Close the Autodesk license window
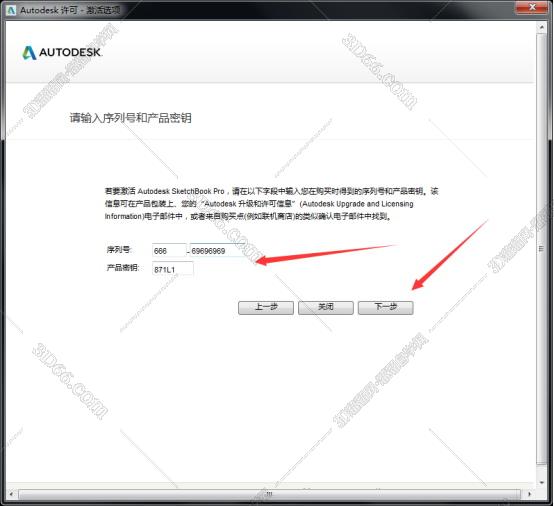554x506 pixels. click(x=532, y=7)
